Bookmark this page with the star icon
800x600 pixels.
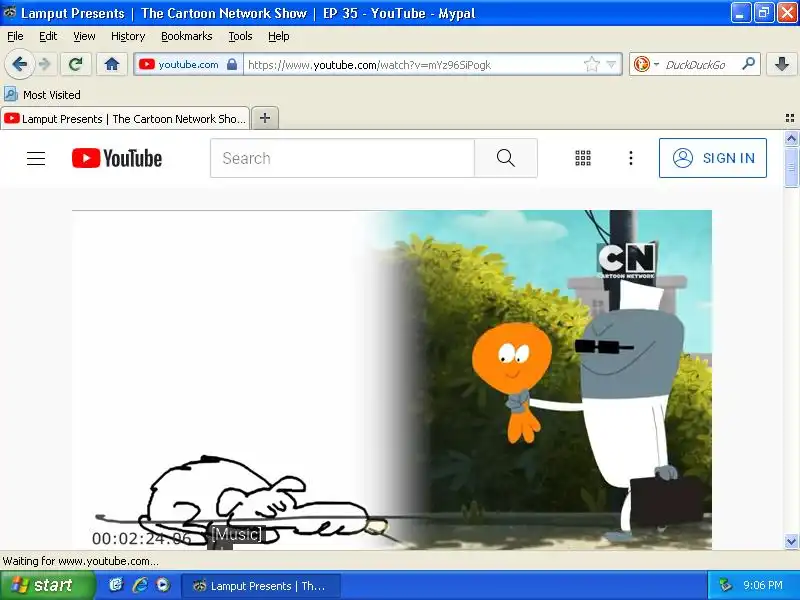[x=592, y=64]
